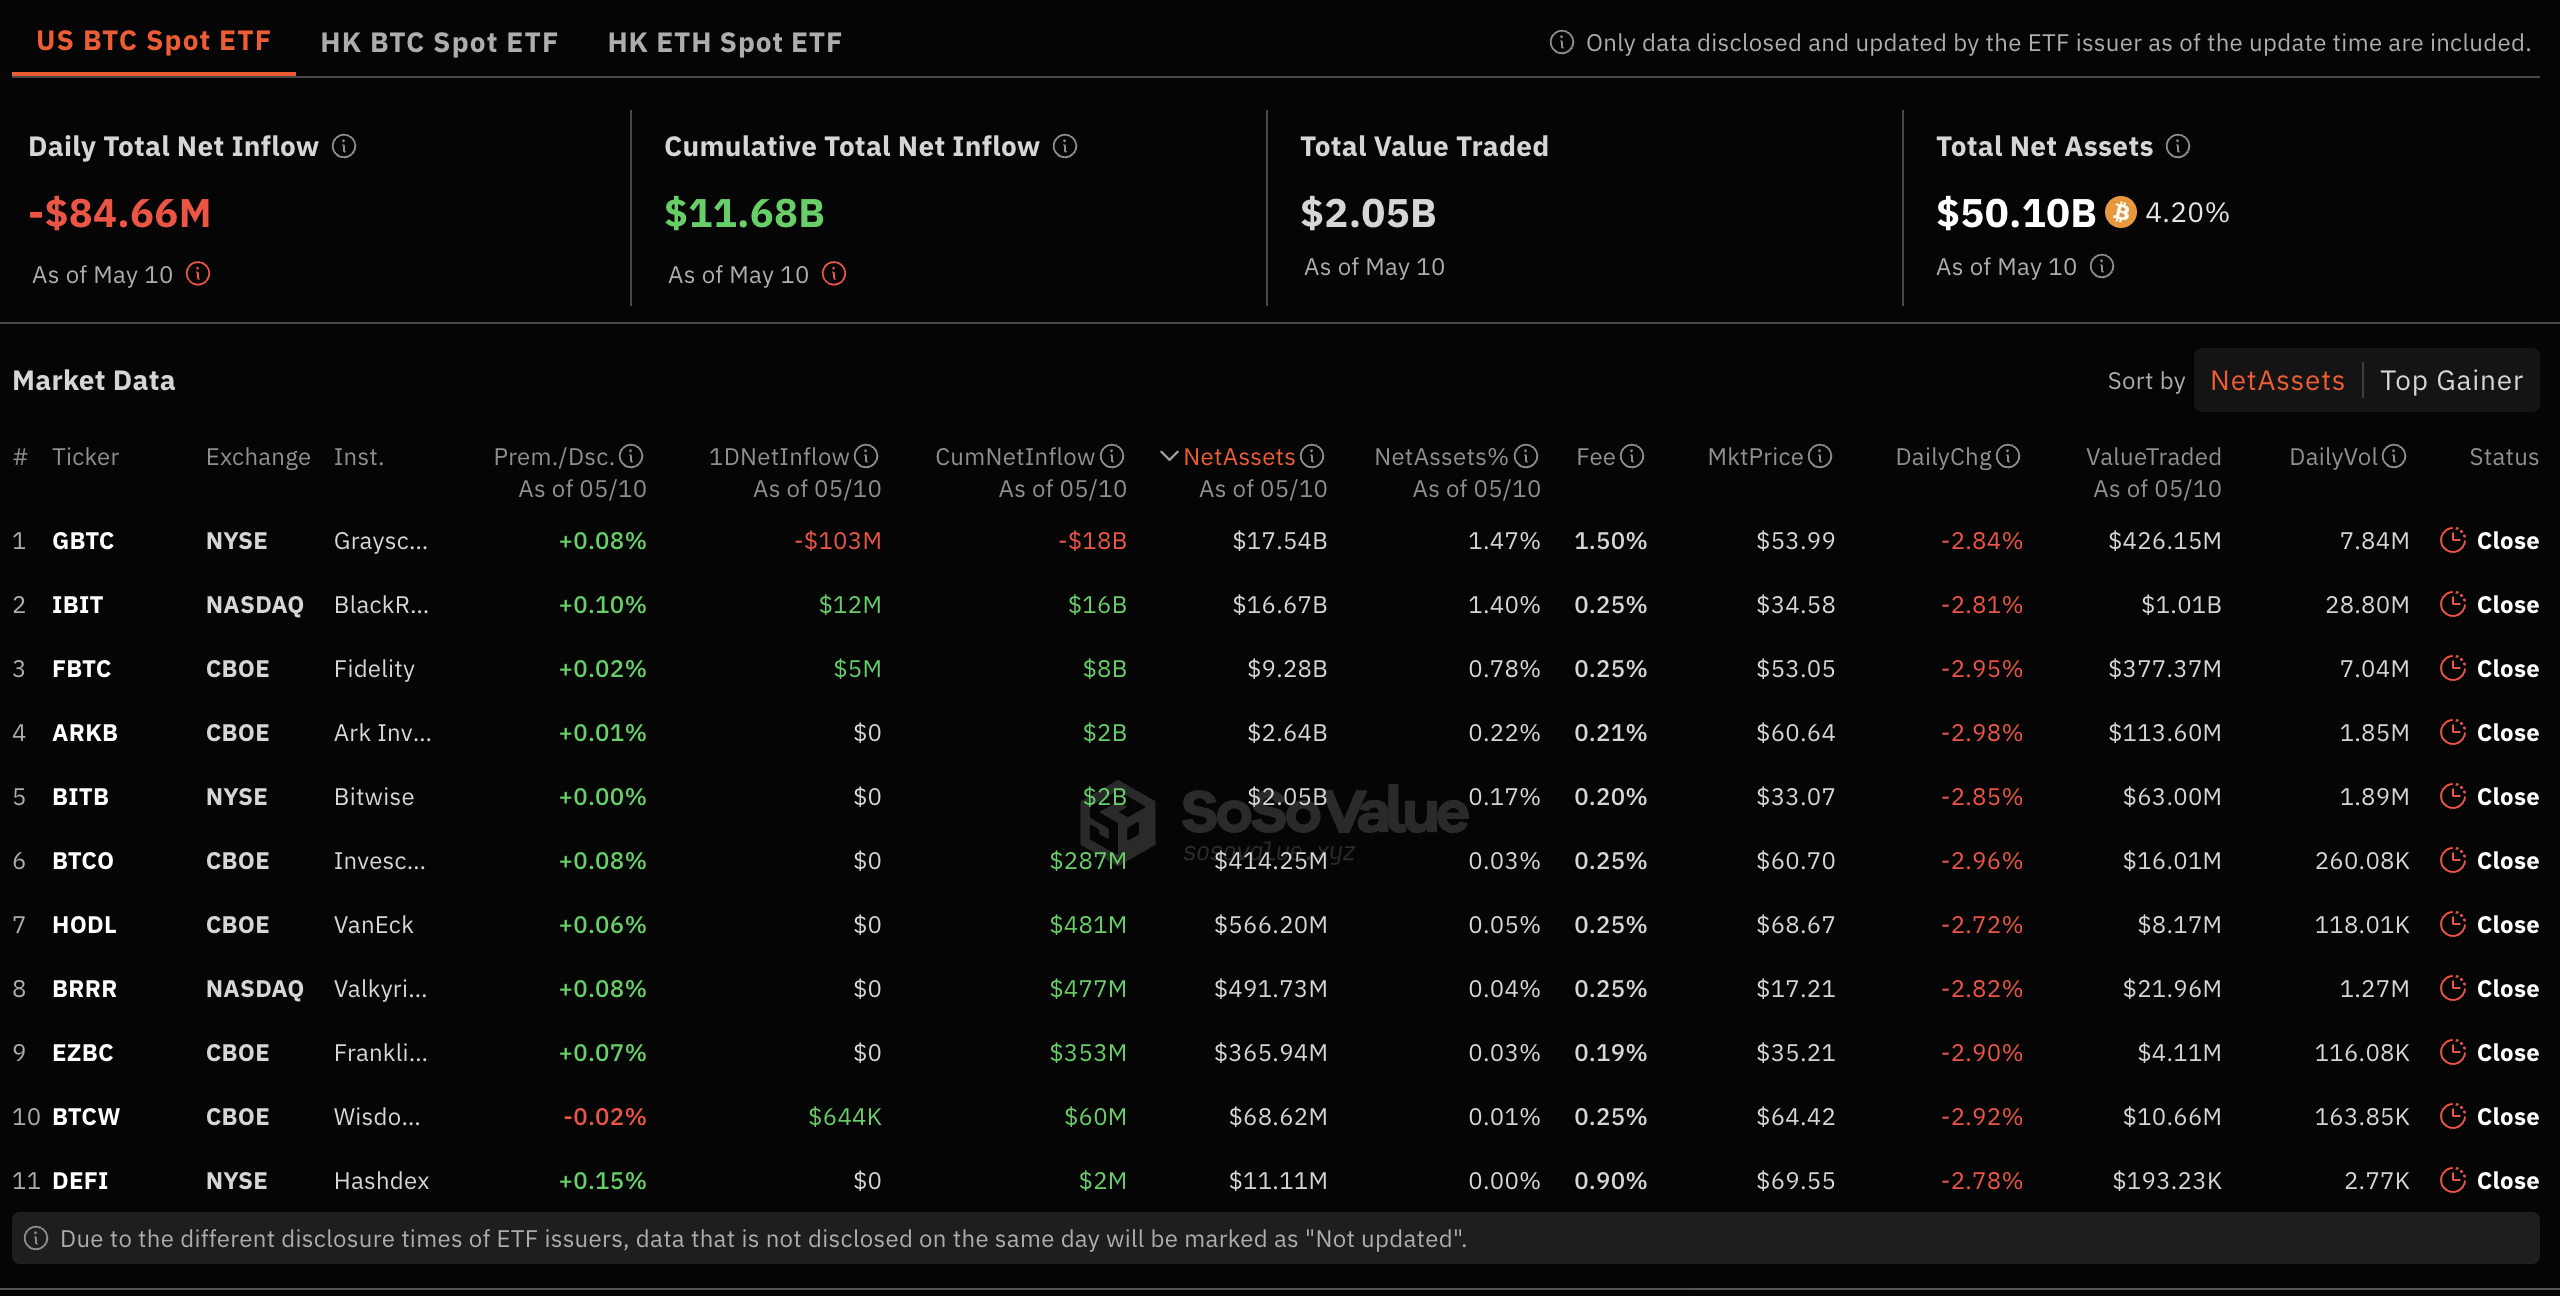Click the clock status icon in GBTC row

click(x=2452, y=540)
